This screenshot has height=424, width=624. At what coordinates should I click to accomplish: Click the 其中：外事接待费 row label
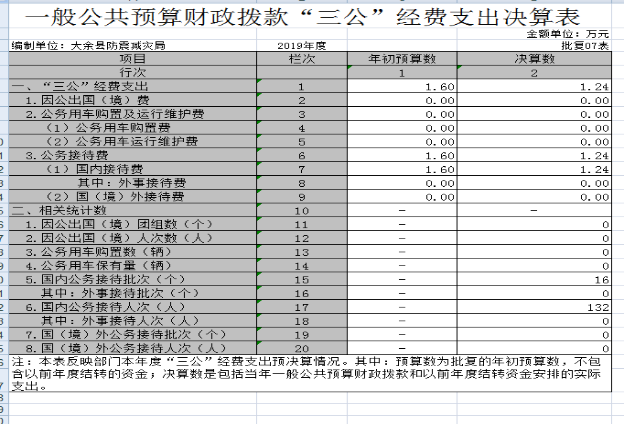[x=131, y=183]
